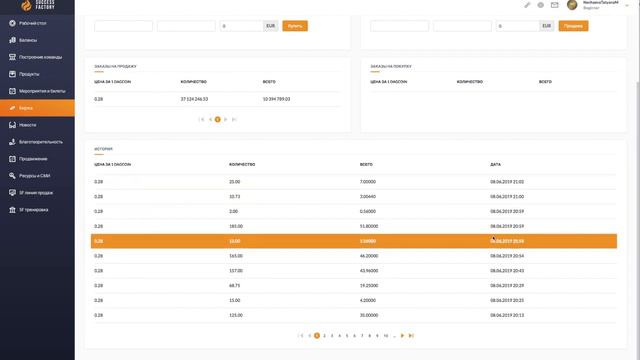This screenshot has height=360, width=640.
Task: Click history total 0.56000
Action: point(368,211)
